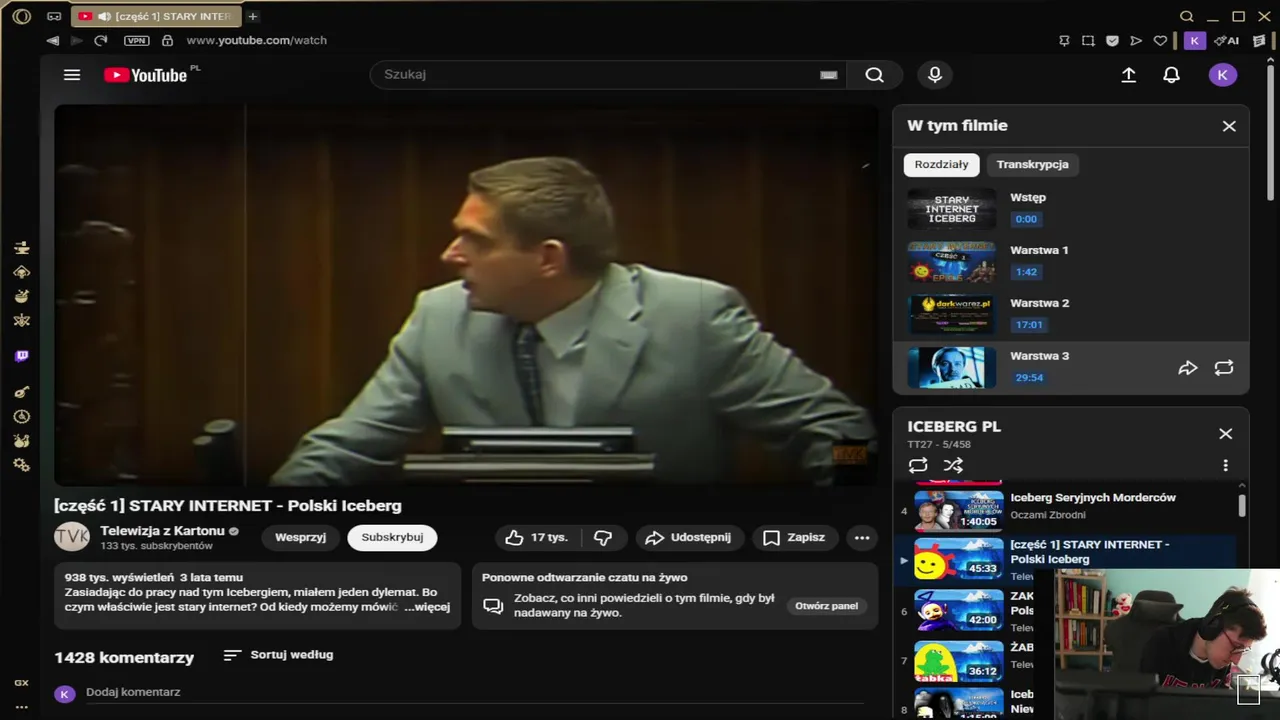Reload the current page
This screenshot has width=1280, height=720.
point(100,41)
